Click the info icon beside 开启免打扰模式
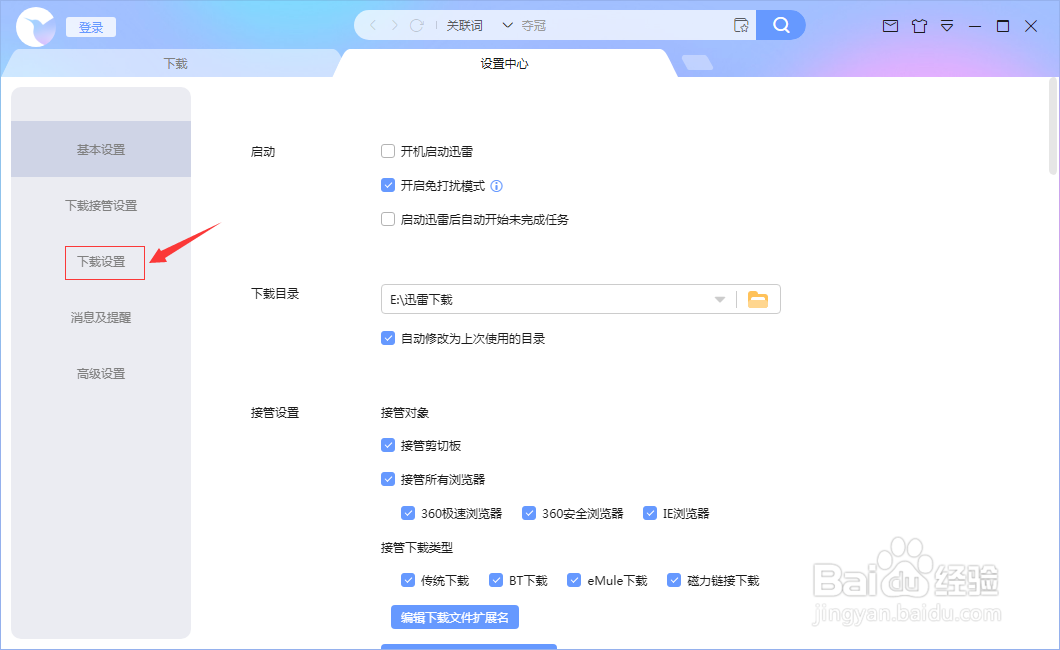This screenshot has width=1060, height=650. click(x=497, y=185)
